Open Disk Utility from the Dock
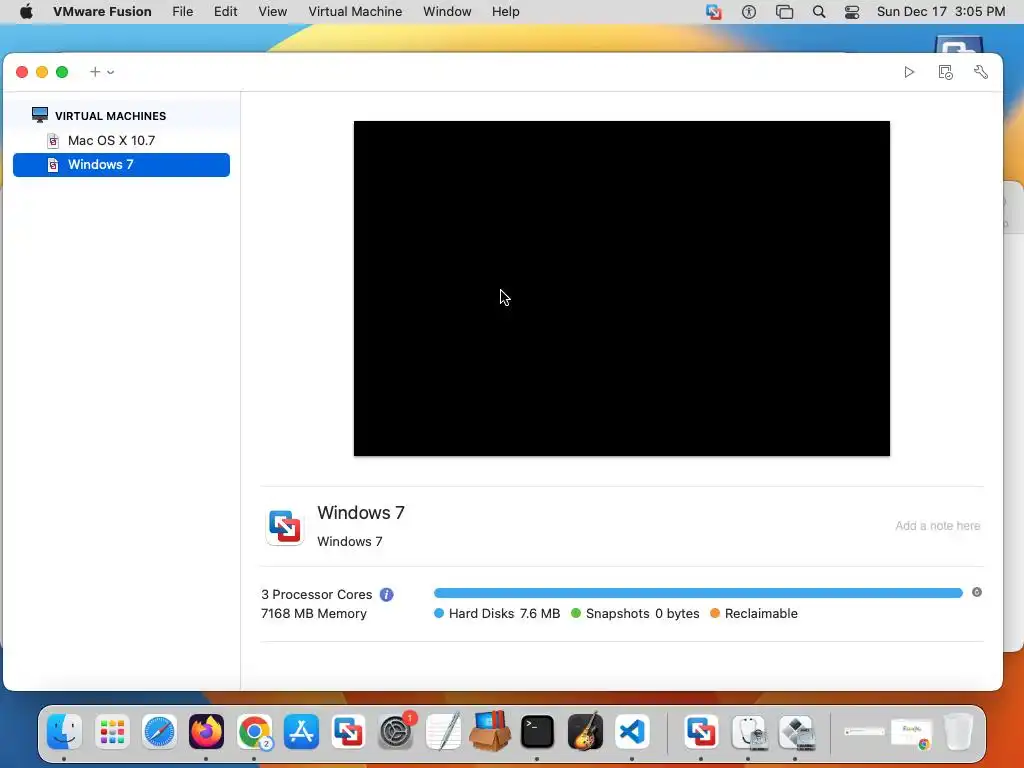This screenshot has height=768, width=1024. pyautogui.click(x=749, y=731)
